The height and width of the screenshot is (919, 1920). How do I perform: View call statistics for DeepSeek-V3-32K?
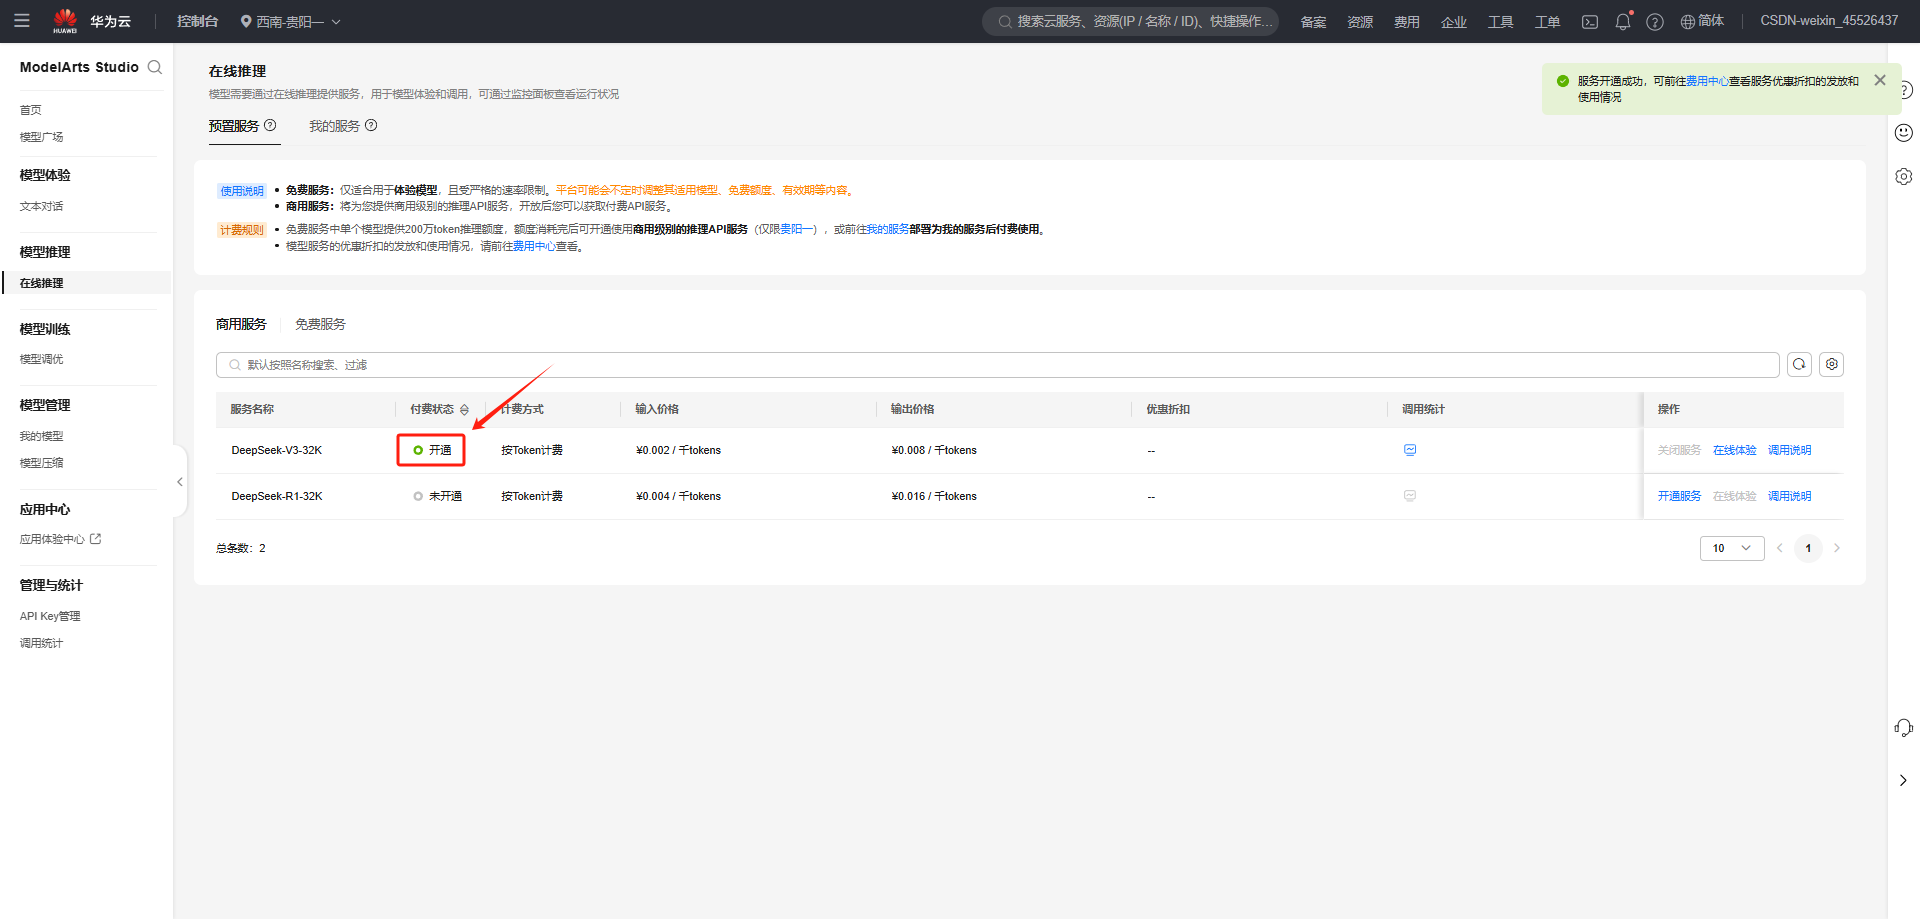point(1410,450)
